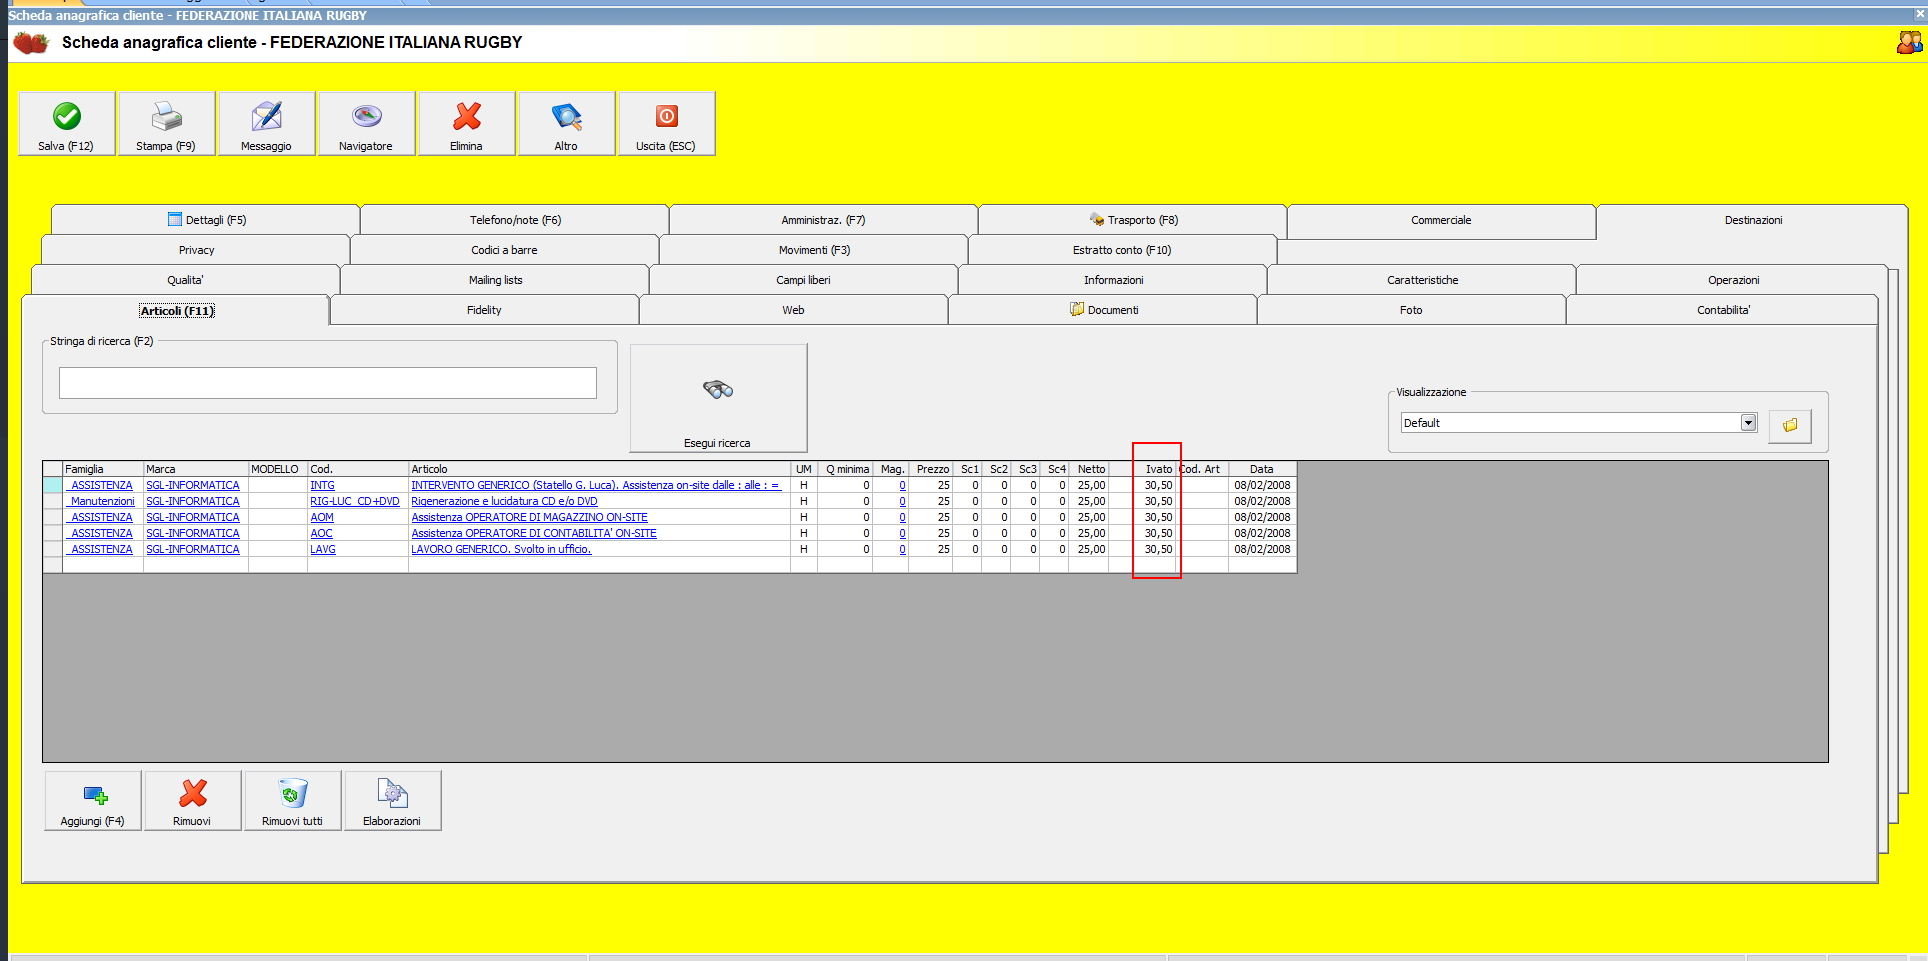Viewport: 1928px width, 961px height.
Task: Switch to the Privacy tab
Action: [x=196, y=250]
